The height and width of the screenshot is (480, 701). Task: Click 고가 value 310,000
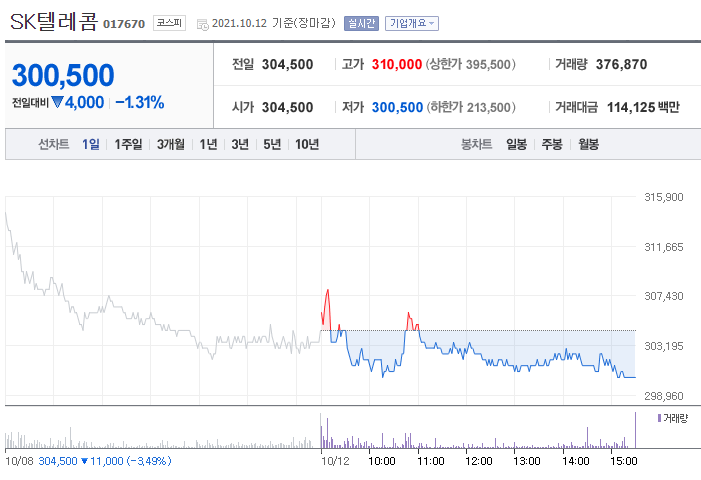coord(397,64)
